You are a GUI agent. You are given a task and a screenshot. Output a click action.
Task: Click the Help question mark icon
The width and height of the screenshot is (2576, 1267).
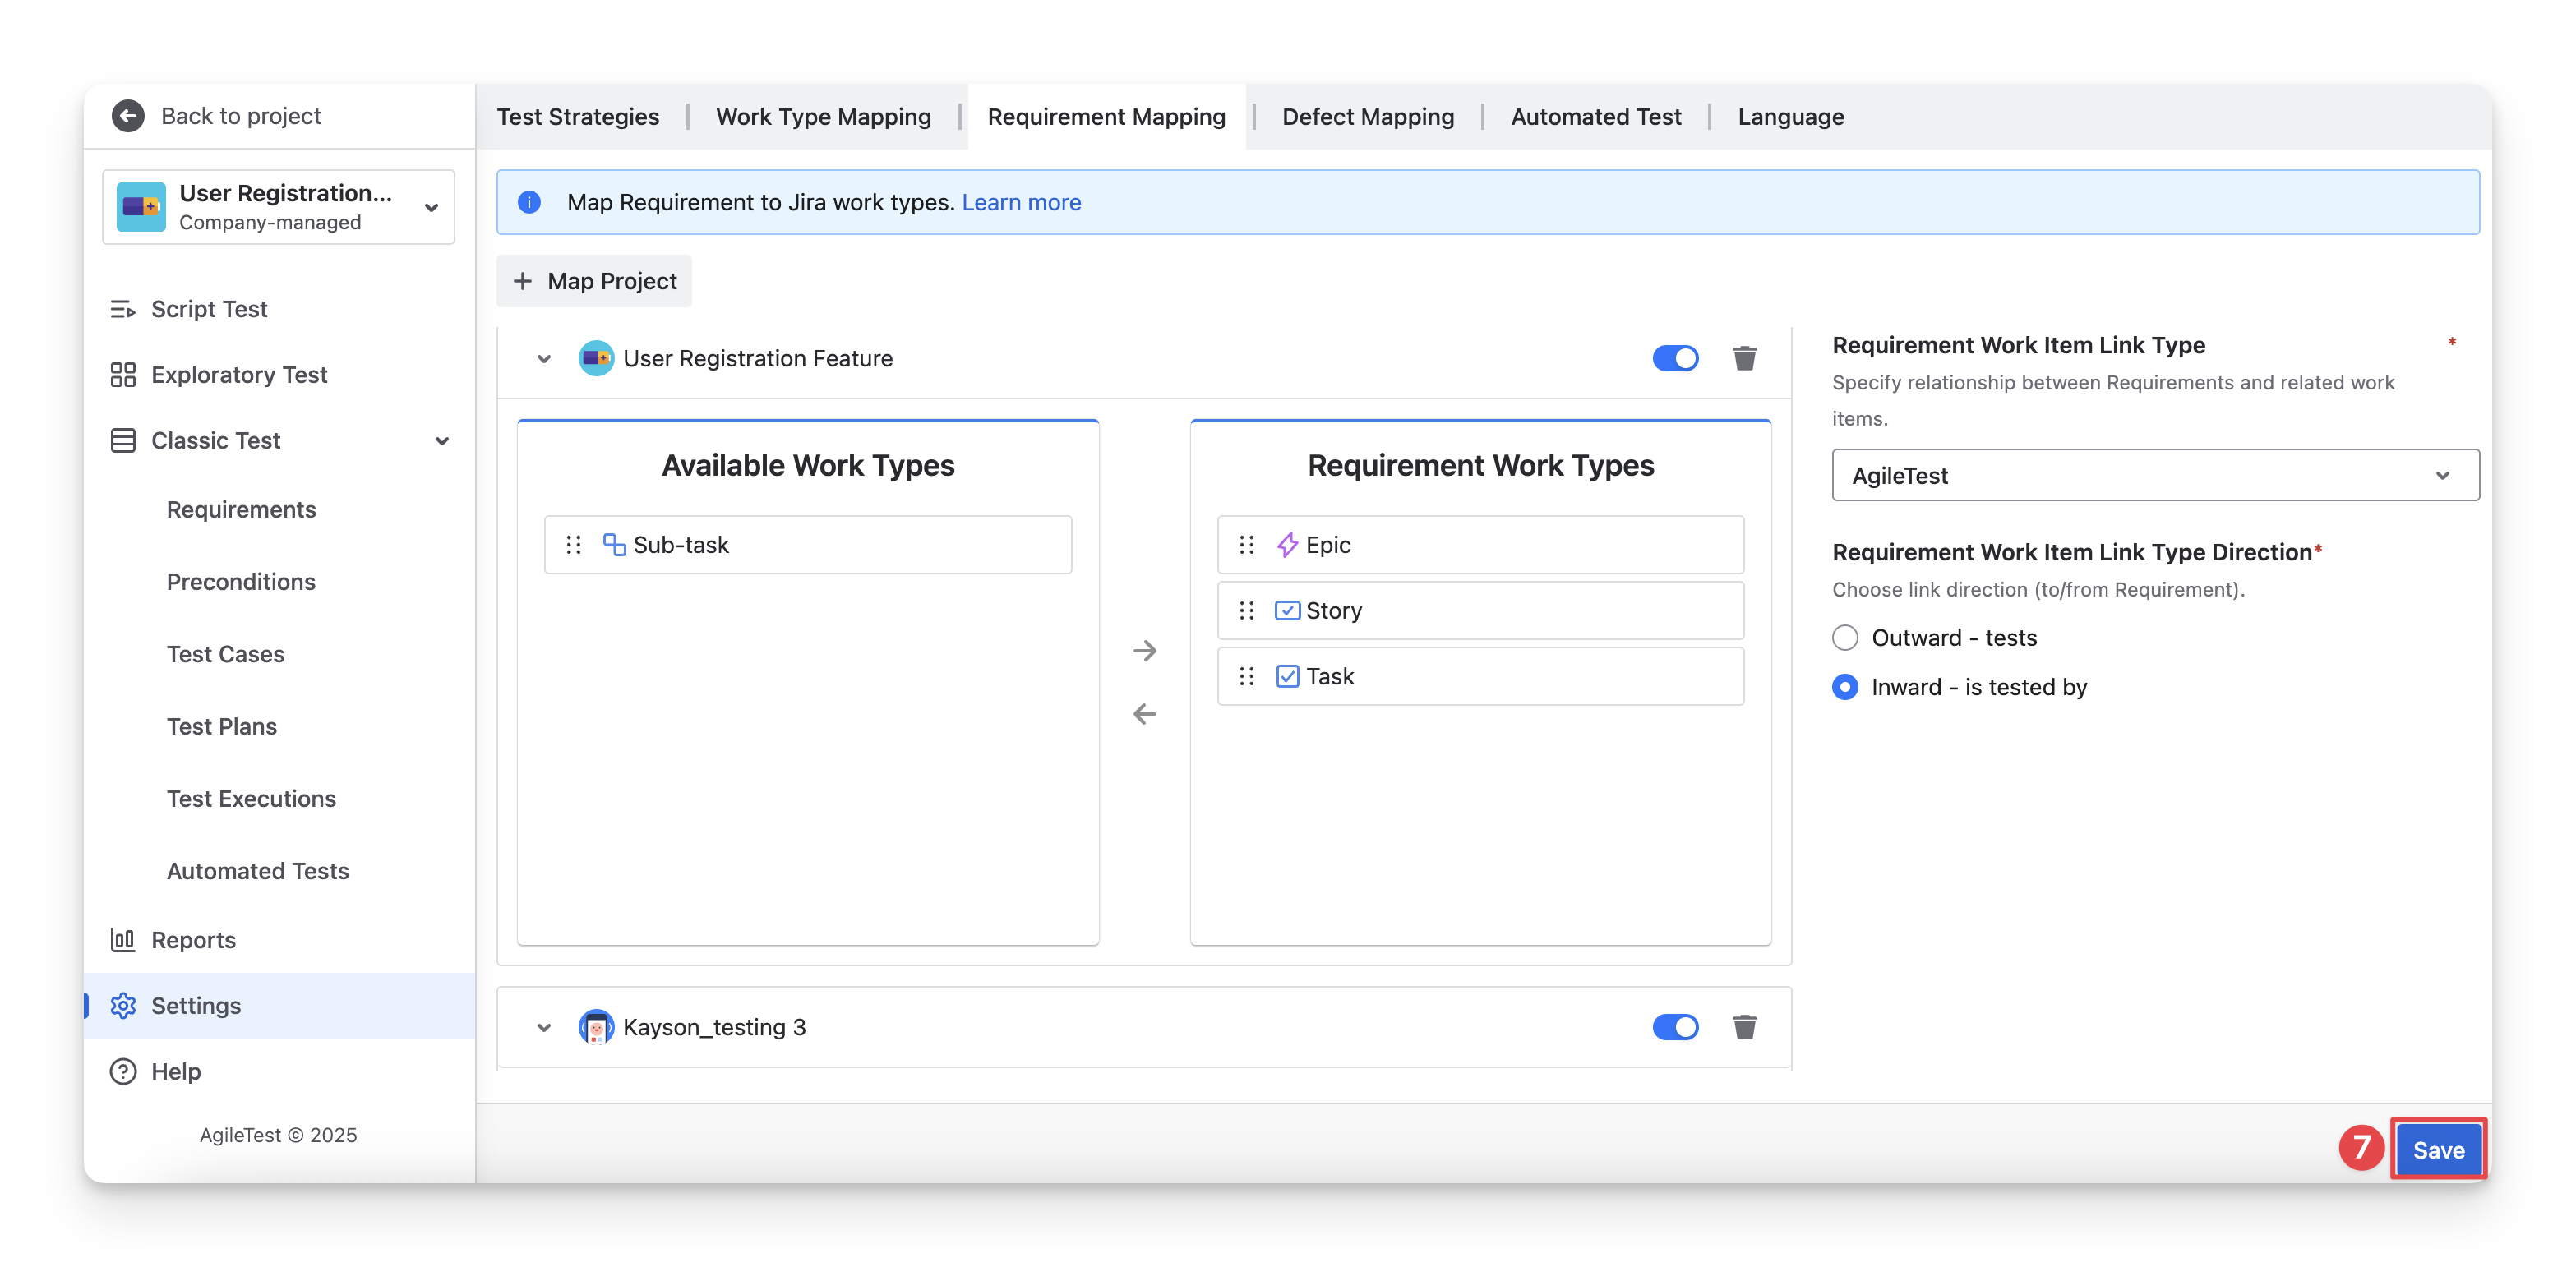[123, 1071]
